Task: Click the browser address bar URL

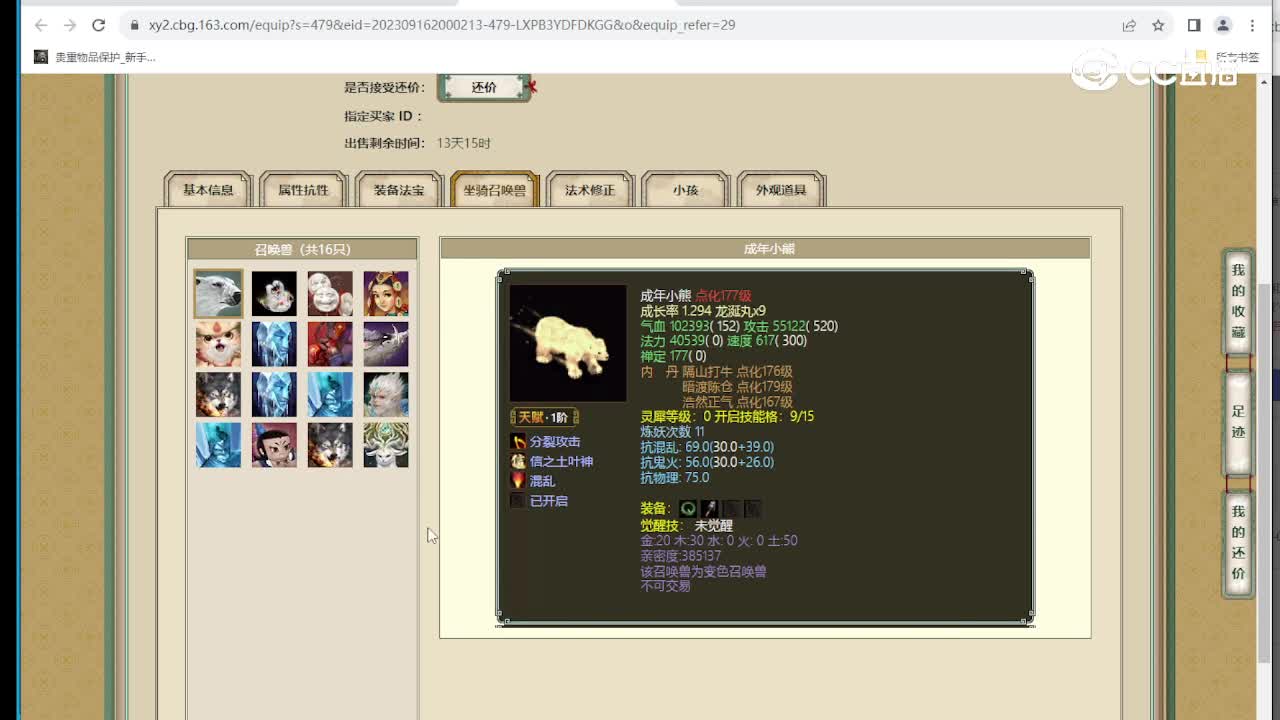Action: coord(442,25)
